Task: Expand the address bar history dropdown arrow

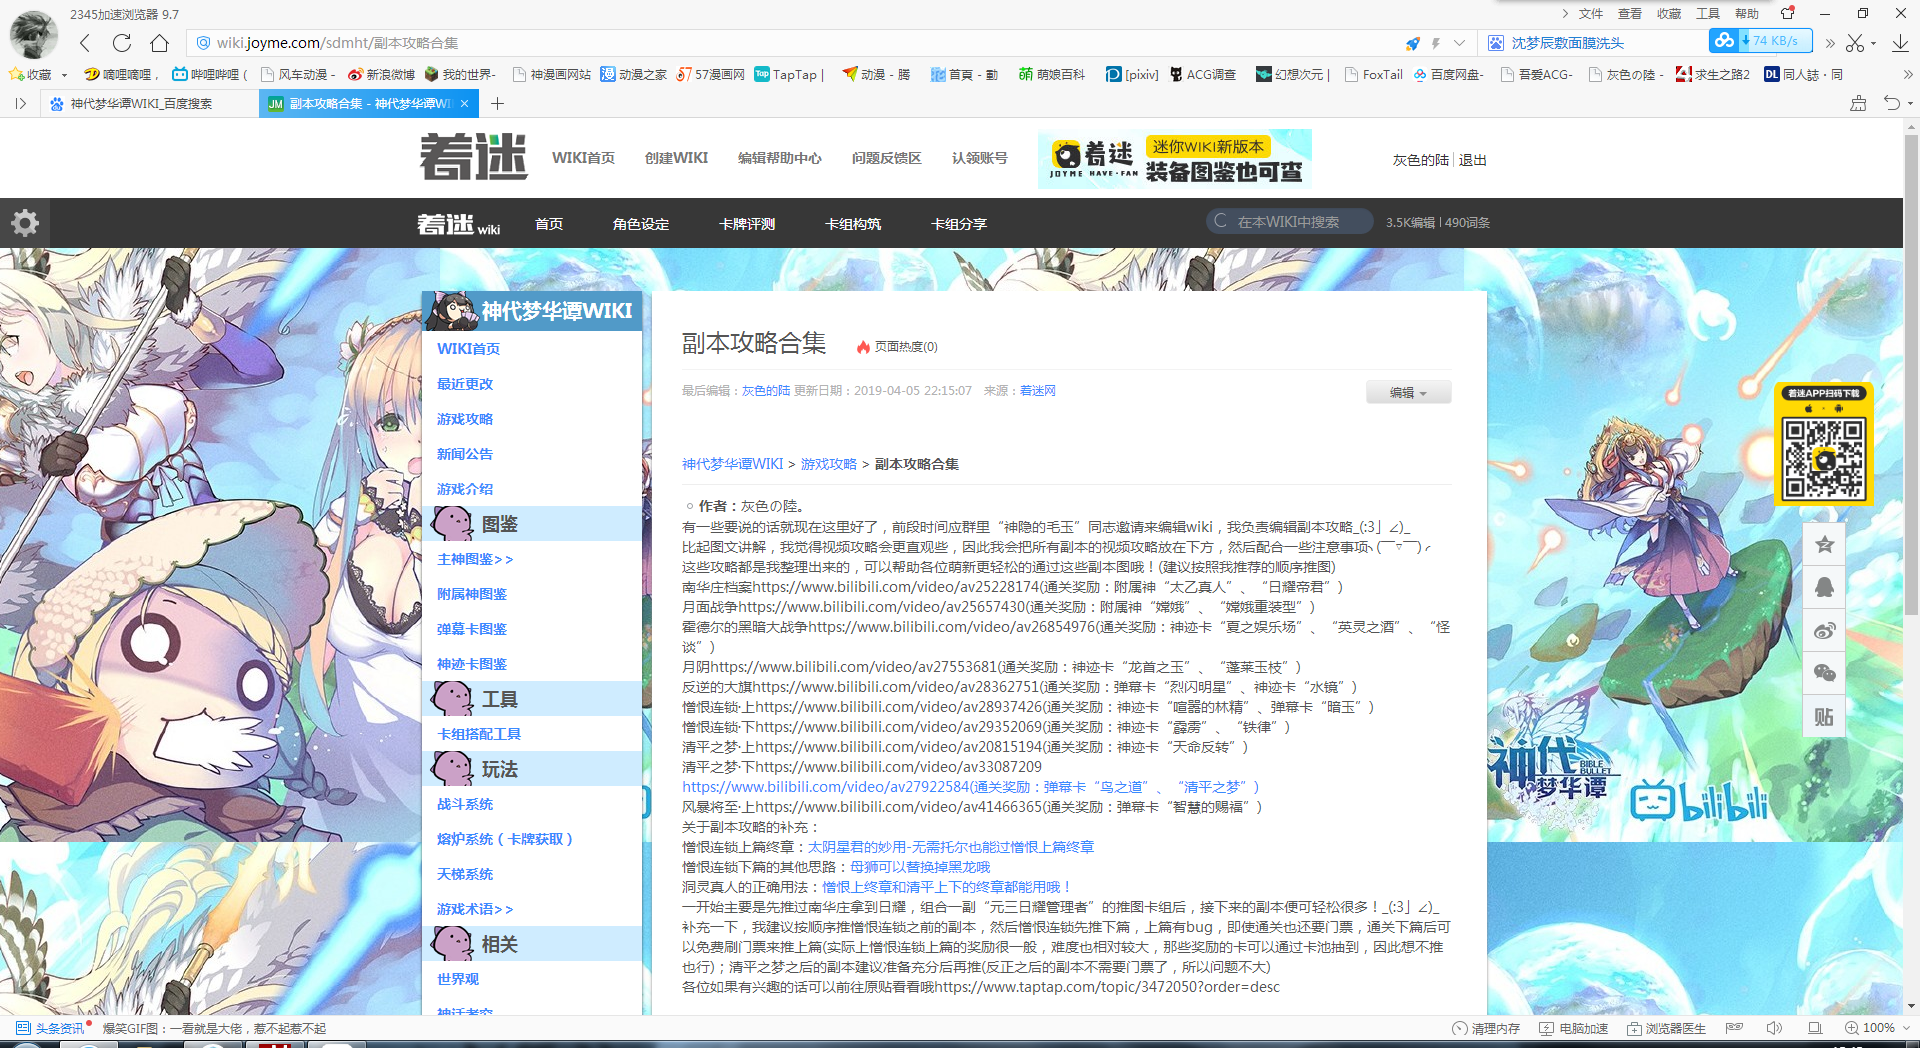Action: [x=1459, y=43]
